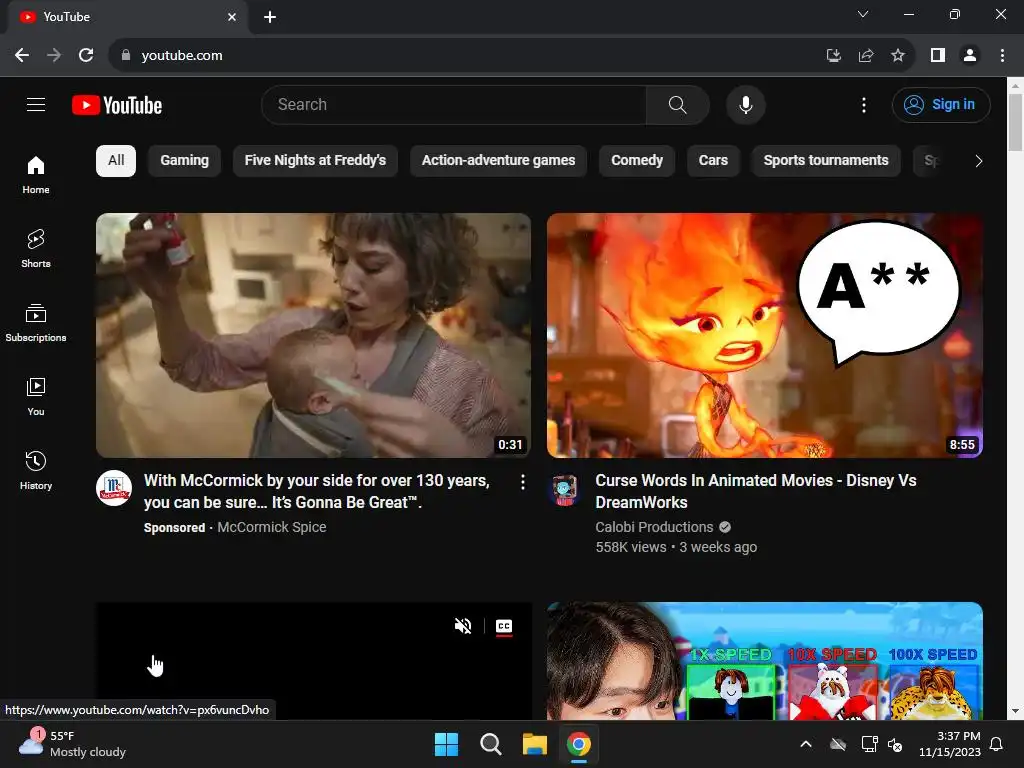Click the search magnifier button

point(677,104)
